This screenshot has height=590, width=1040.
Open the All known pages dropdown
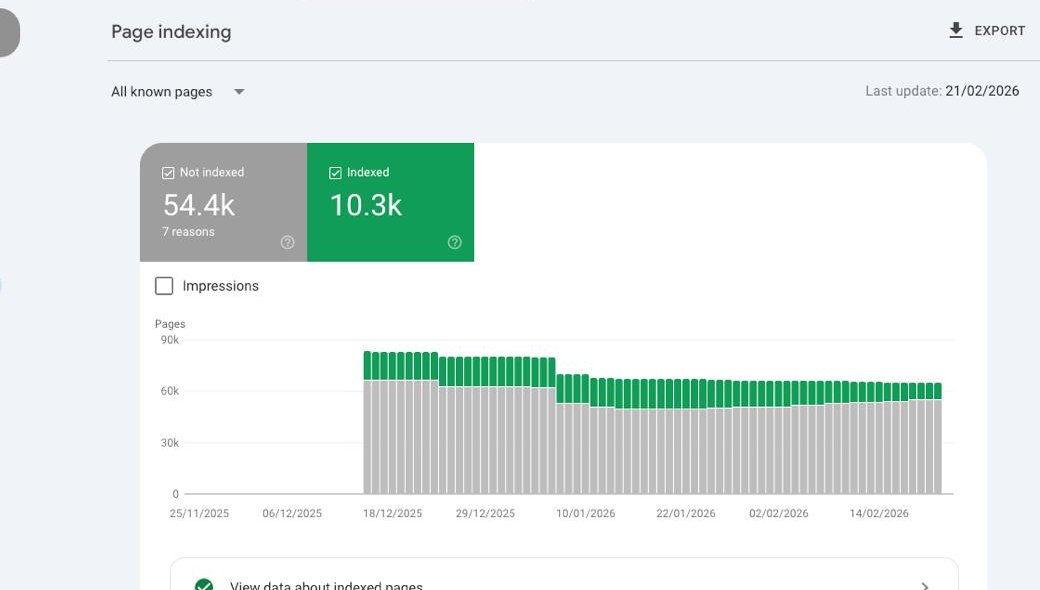(175, 91)
